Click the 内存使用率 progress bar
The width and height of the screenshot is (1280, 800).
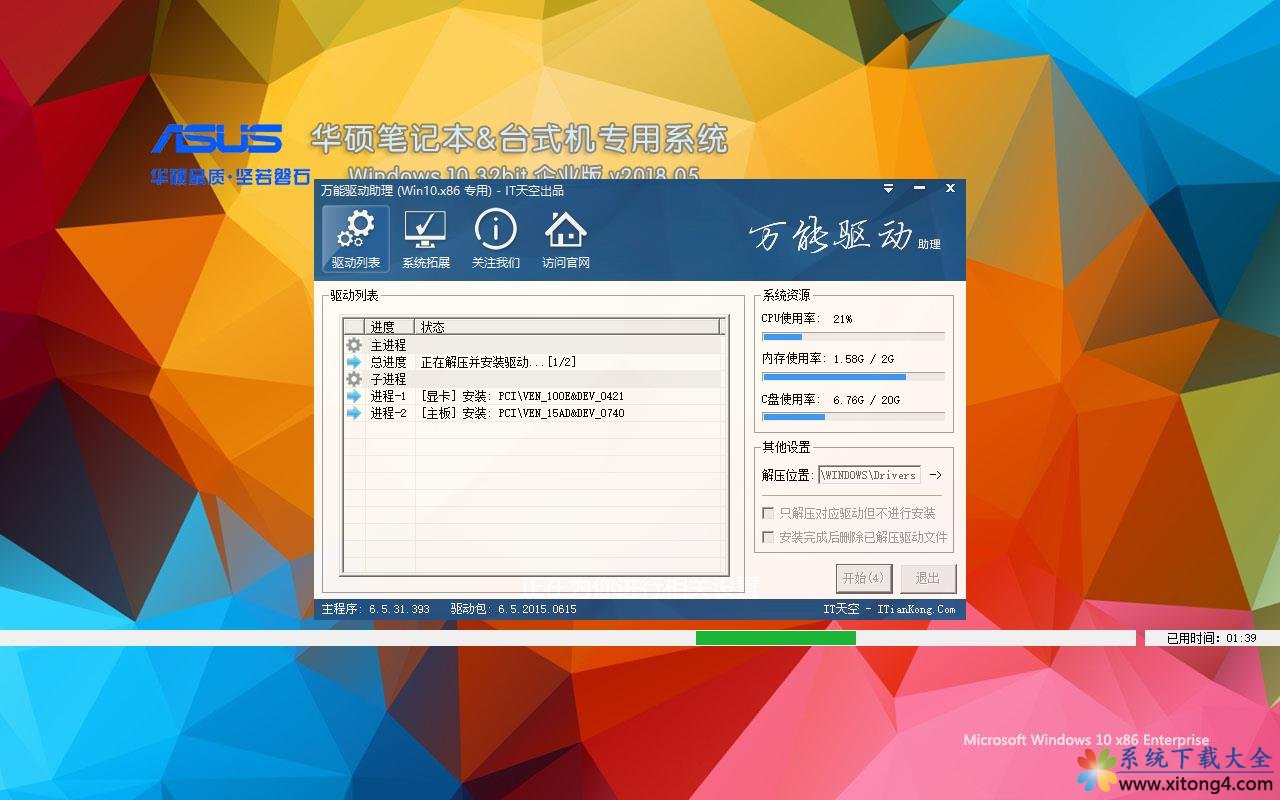coord(853,377)
